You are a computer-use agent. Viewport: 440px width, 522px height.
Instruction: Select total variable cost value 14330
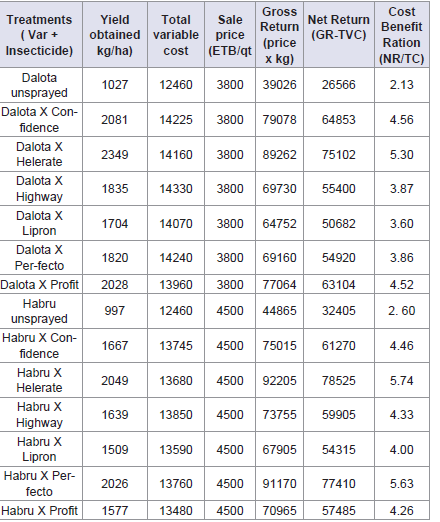[x=176, y=189]
